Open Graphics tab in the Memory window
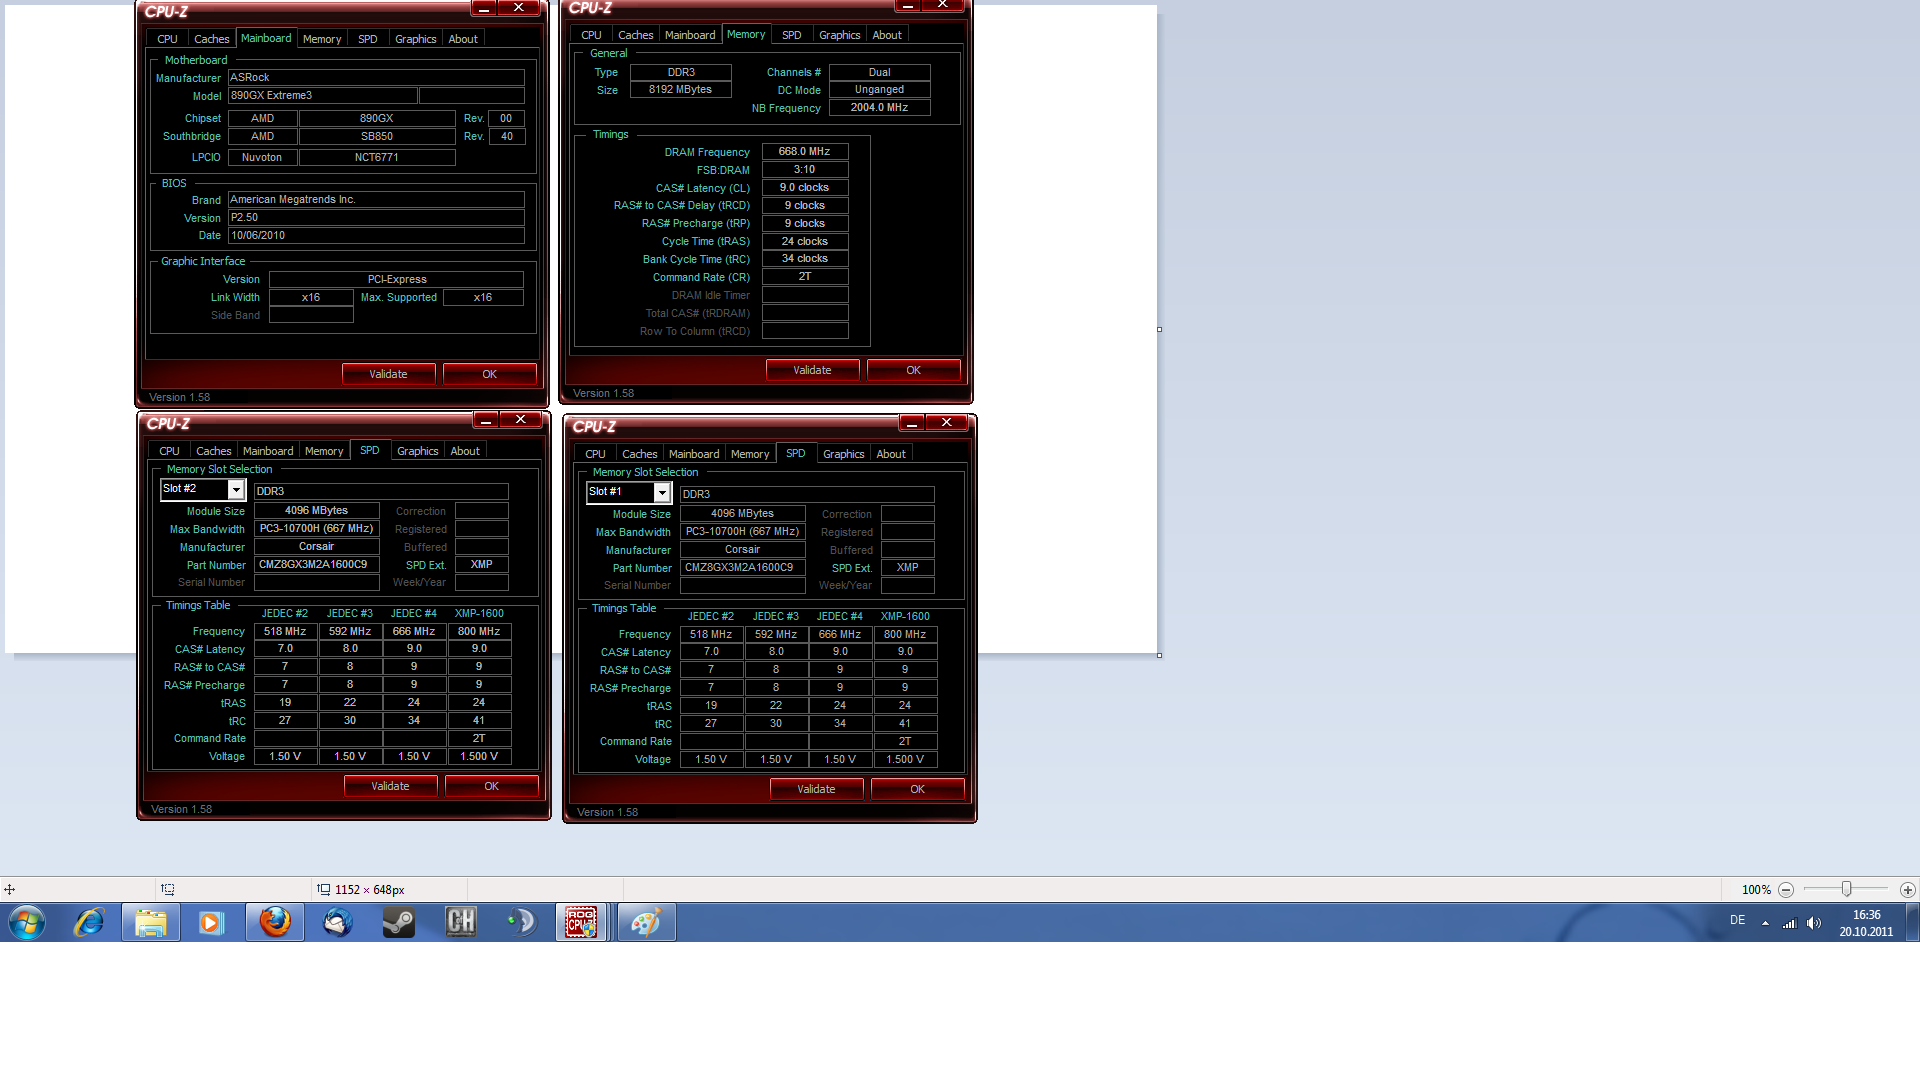The image size is (1920, 1080). click(839, 35)
